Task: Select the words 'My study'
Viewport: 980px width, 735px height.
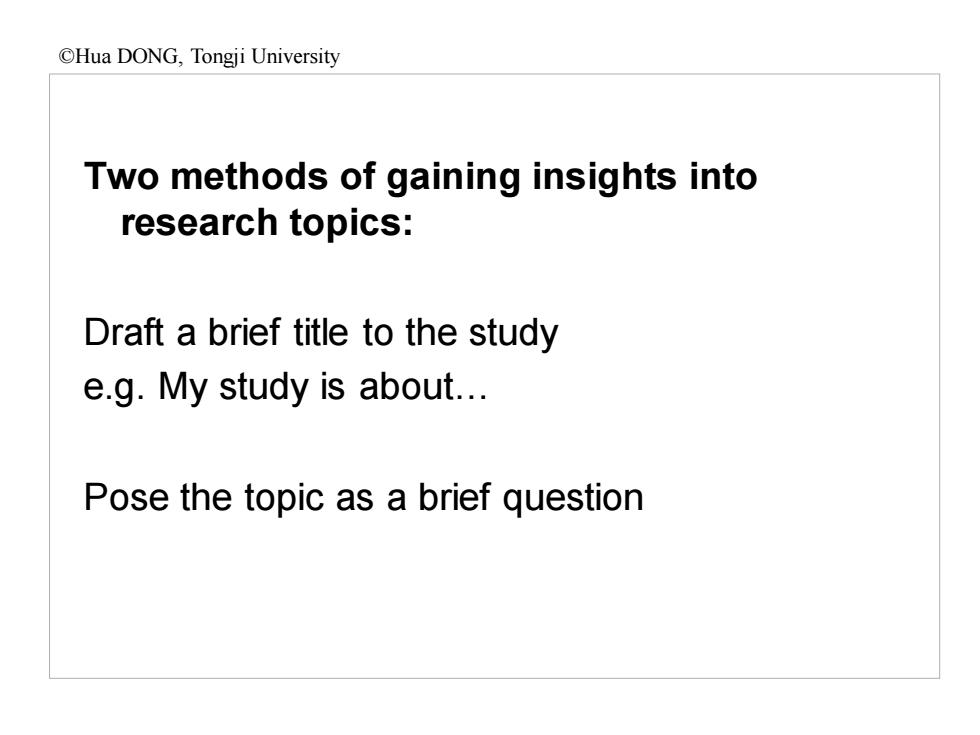Action: click(x=233, y=389)
